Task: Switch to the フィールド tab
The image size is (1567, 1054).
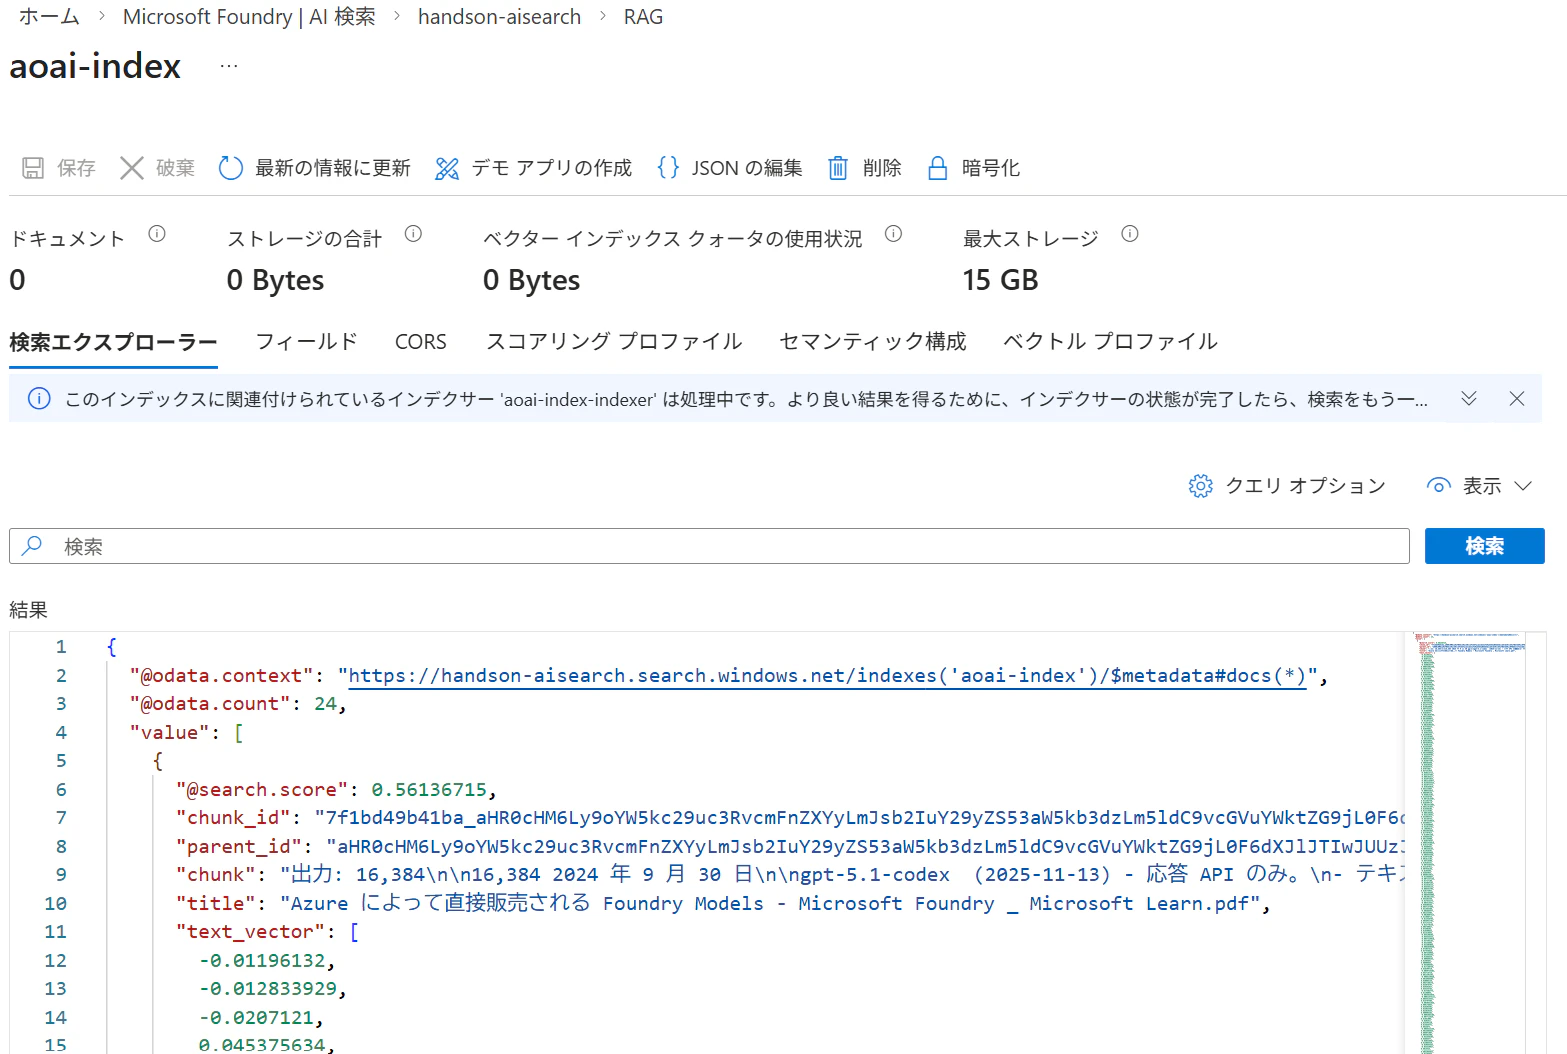Action: [x=306, y=342]
